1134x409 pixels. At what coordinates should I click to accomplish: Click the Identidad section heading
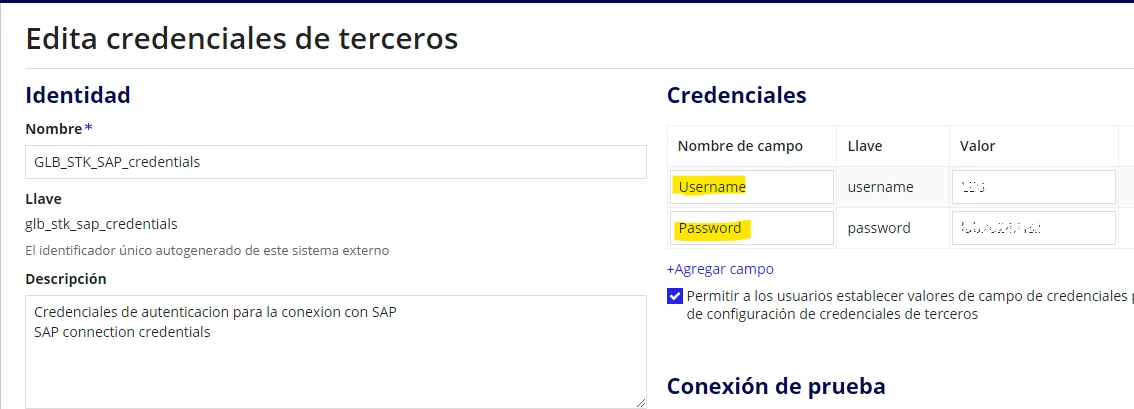(x=78, y=95)
